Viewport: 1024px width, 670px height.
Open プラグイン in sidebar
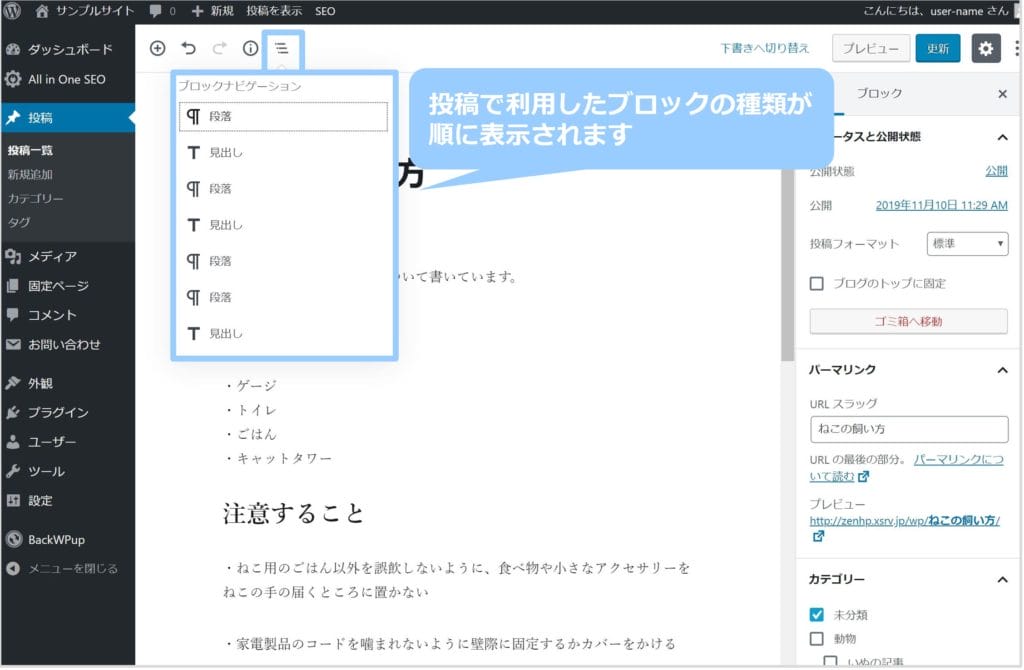(x=68, y=412)
